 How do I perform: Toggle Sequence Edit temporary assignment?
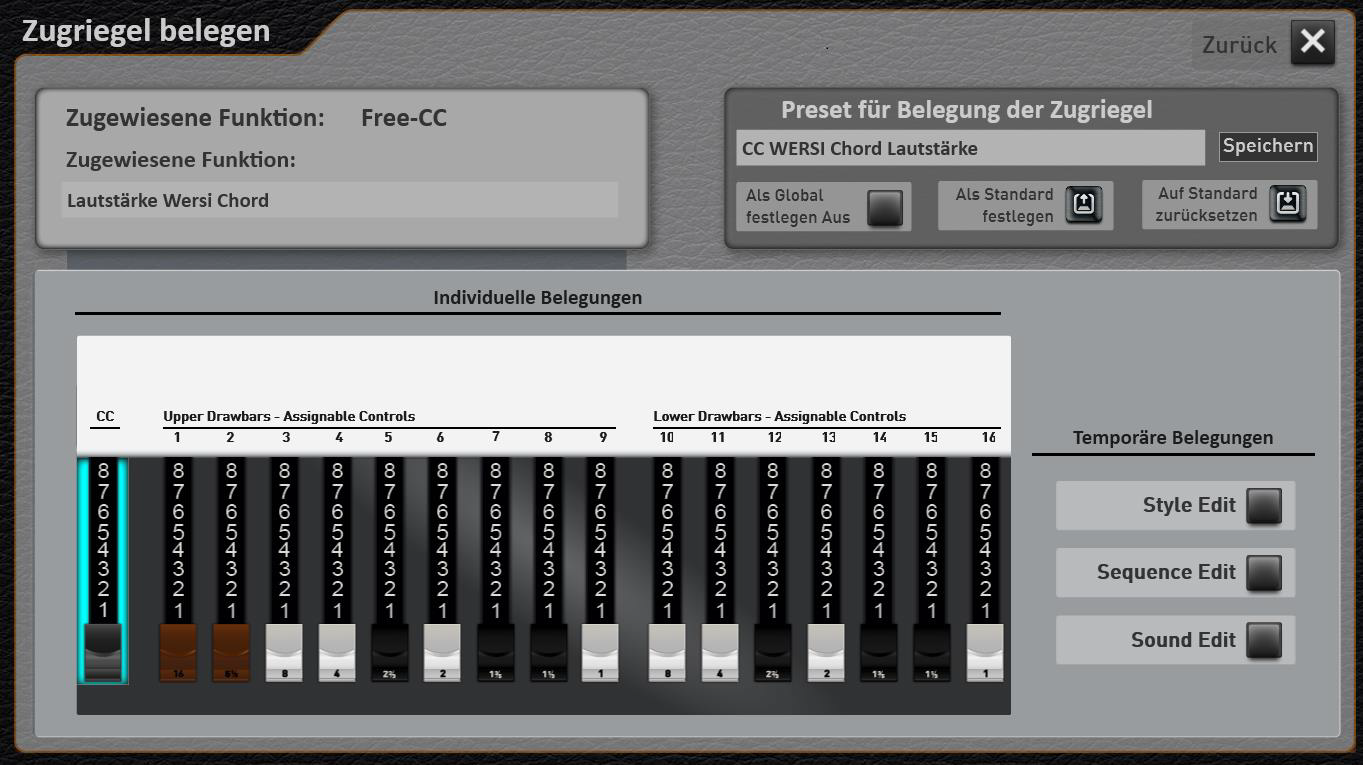point(1264,573)
